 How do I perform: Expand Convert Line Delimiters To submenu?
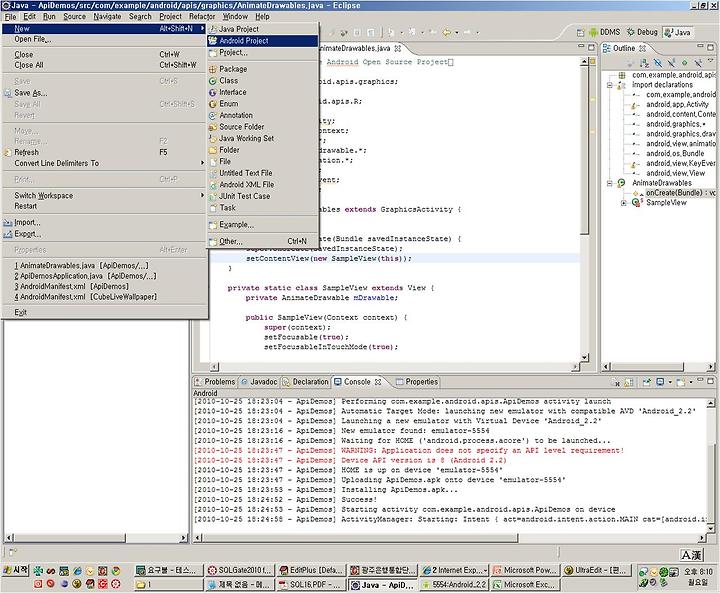[x=104, y=163]
